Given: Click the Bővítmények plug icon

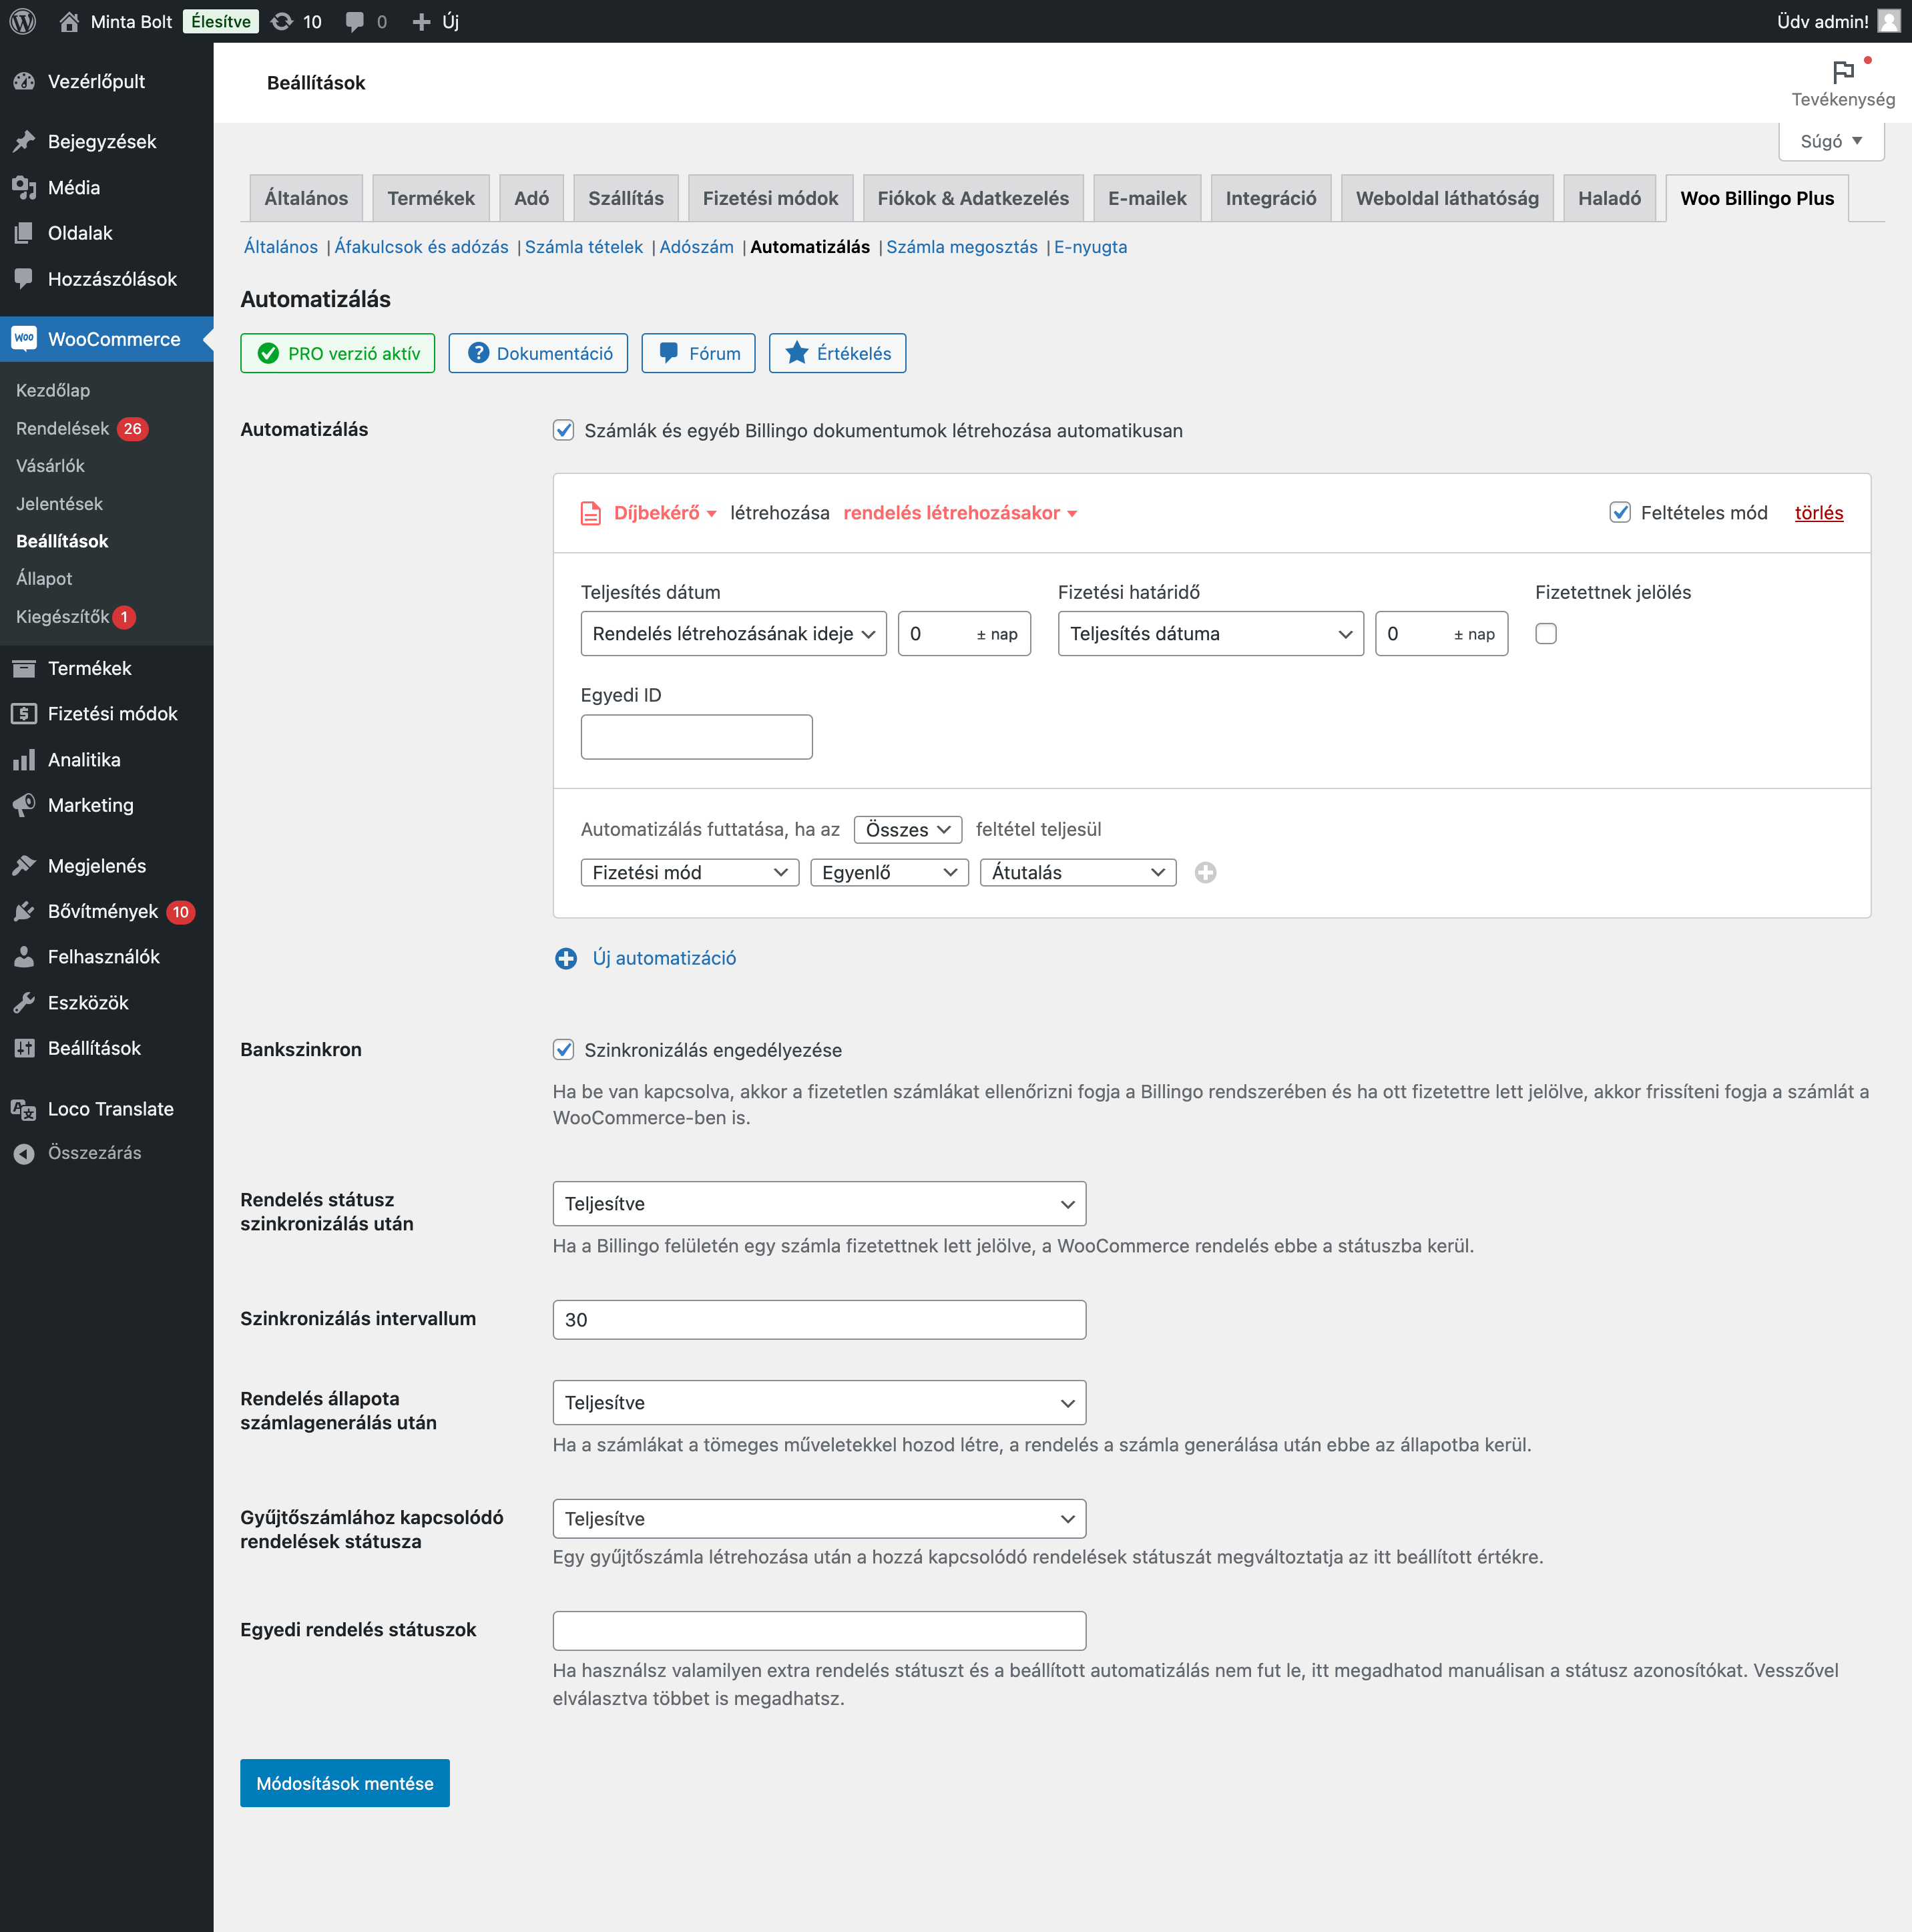Looking at the screenshot, I should click(24, 911).
